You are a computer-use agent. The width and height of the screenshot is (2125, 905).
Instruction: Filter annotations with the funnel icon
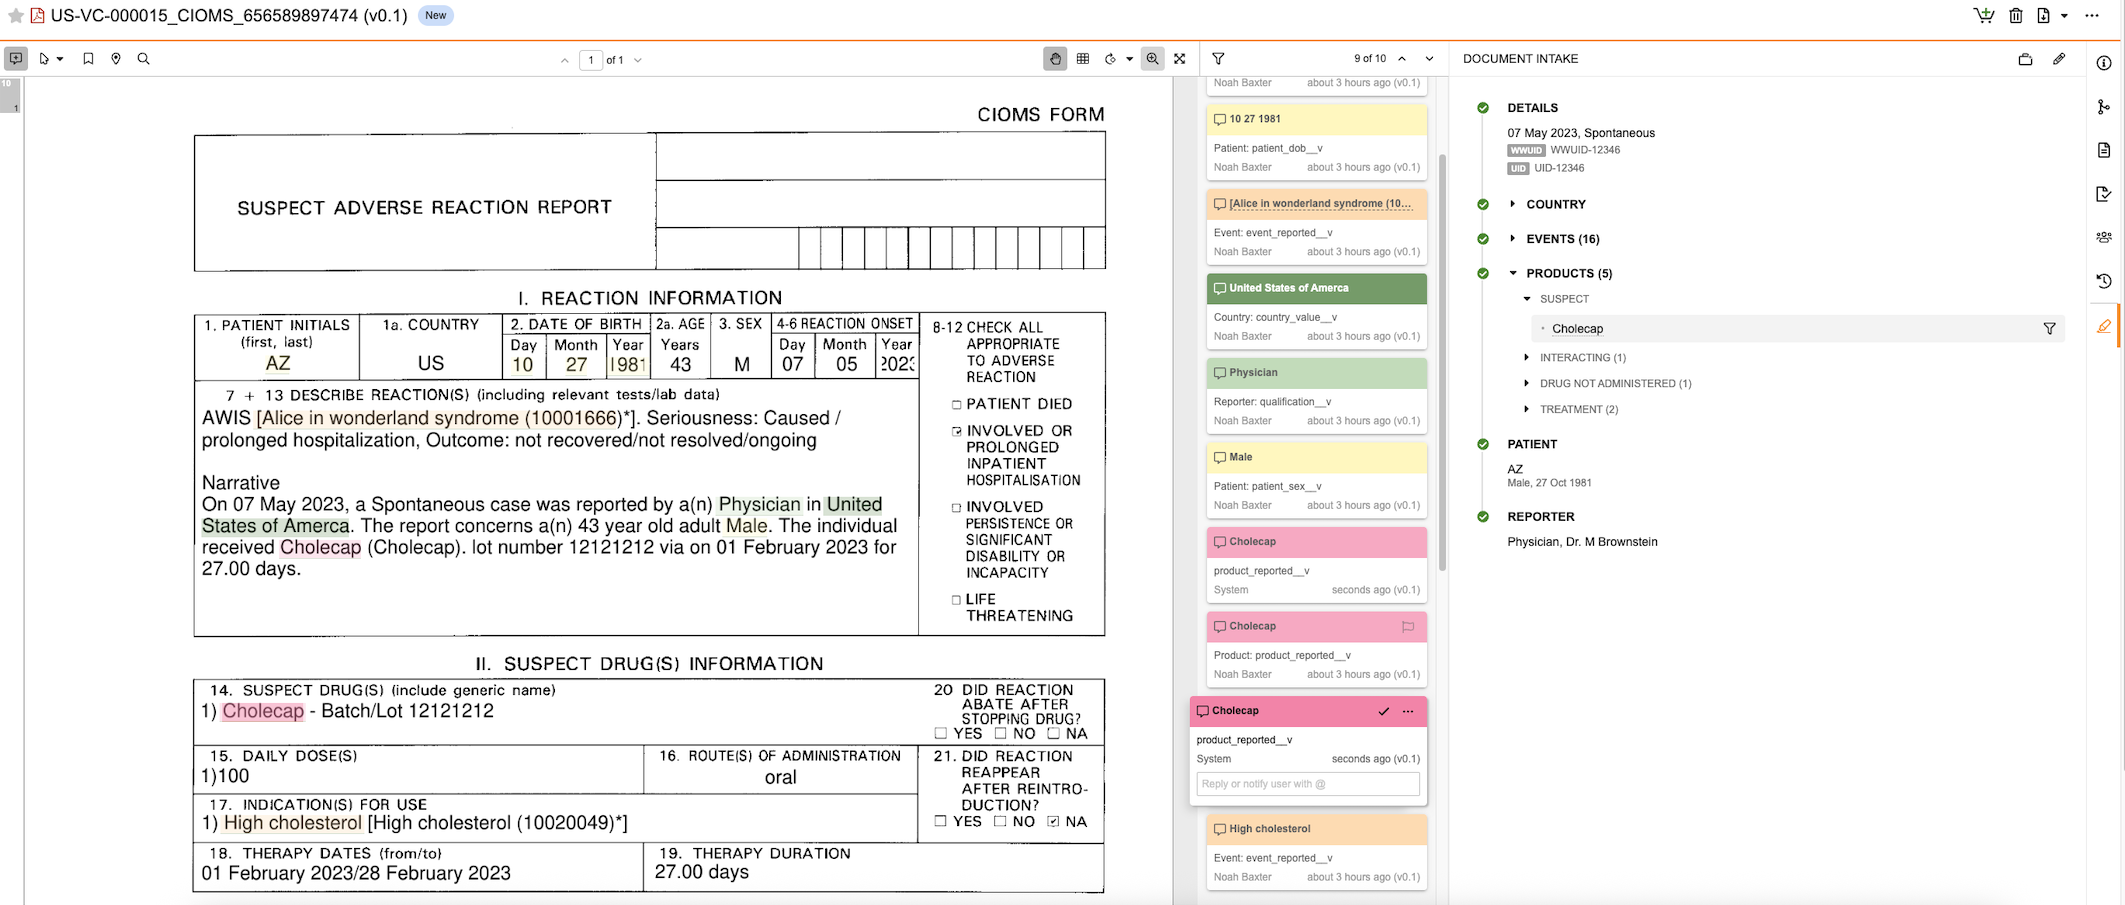click(1218, 59)
